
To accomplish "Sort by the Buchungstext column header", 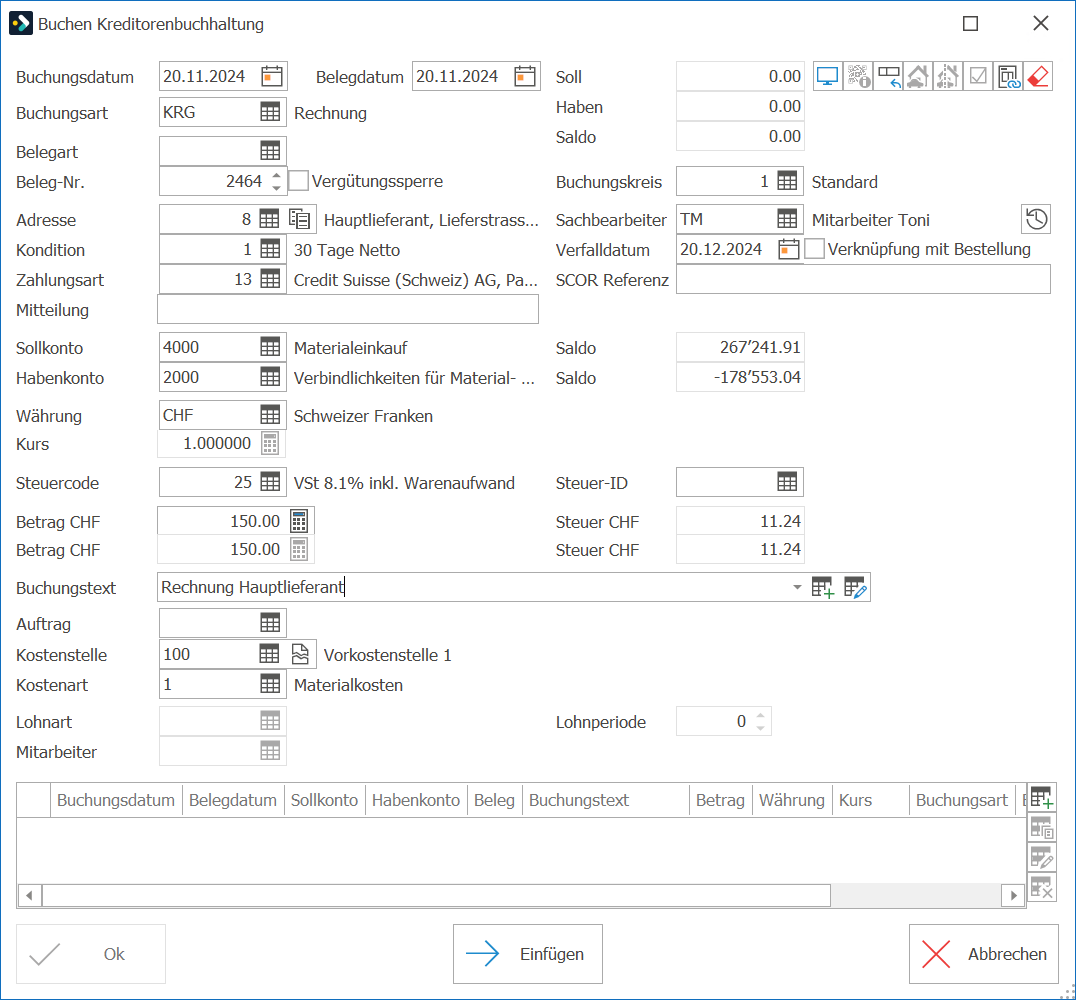I will tap(578, 800).
